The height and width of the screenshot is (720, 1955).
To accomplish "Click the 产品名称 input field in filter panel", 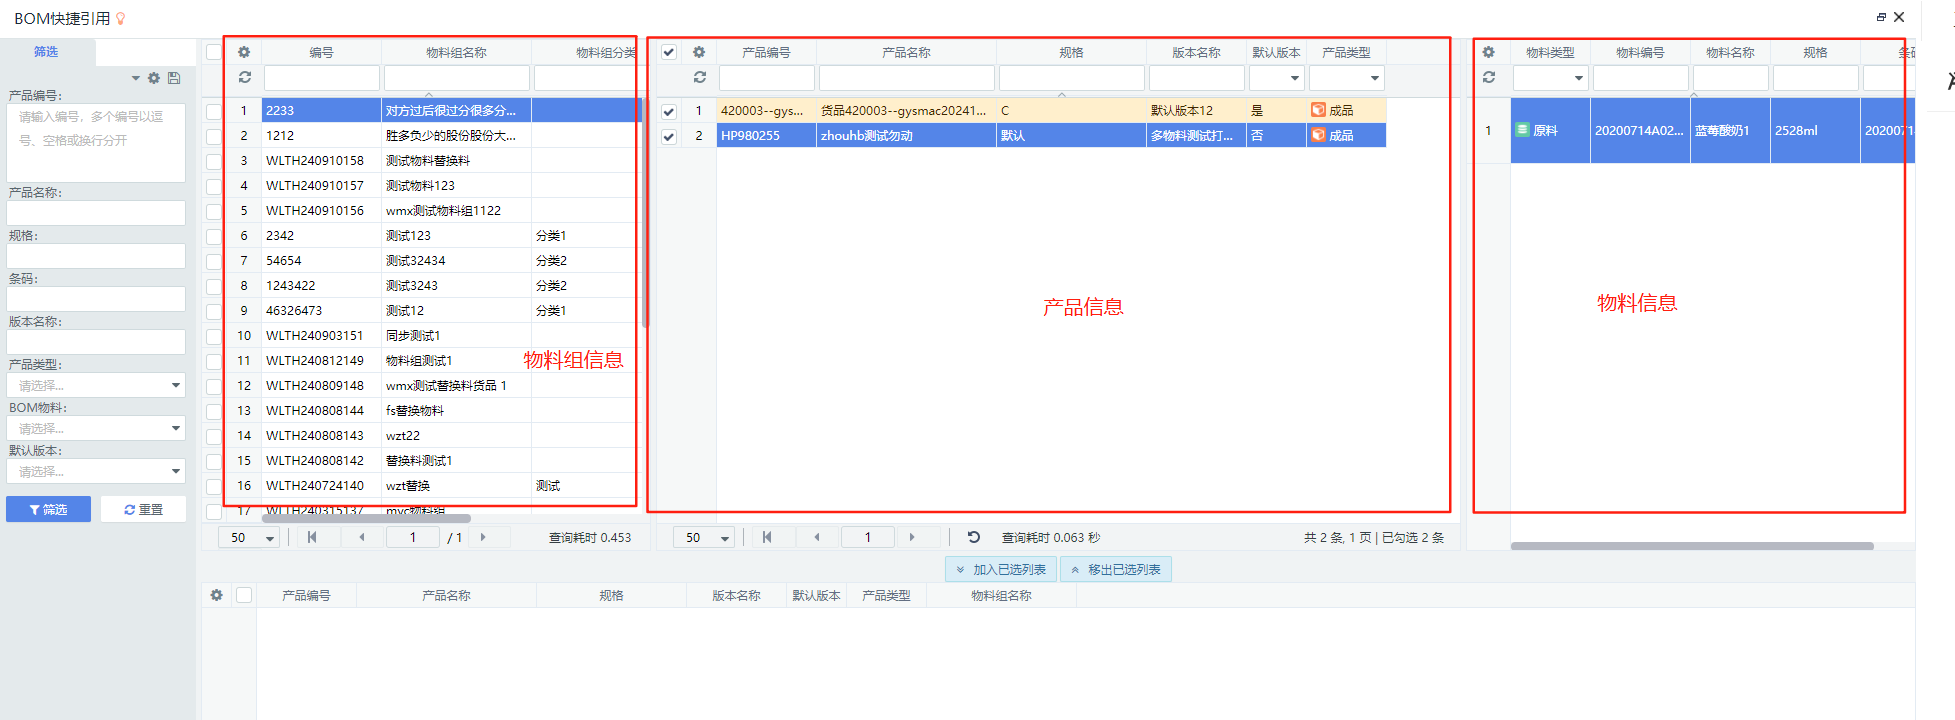I will [96, 213].
